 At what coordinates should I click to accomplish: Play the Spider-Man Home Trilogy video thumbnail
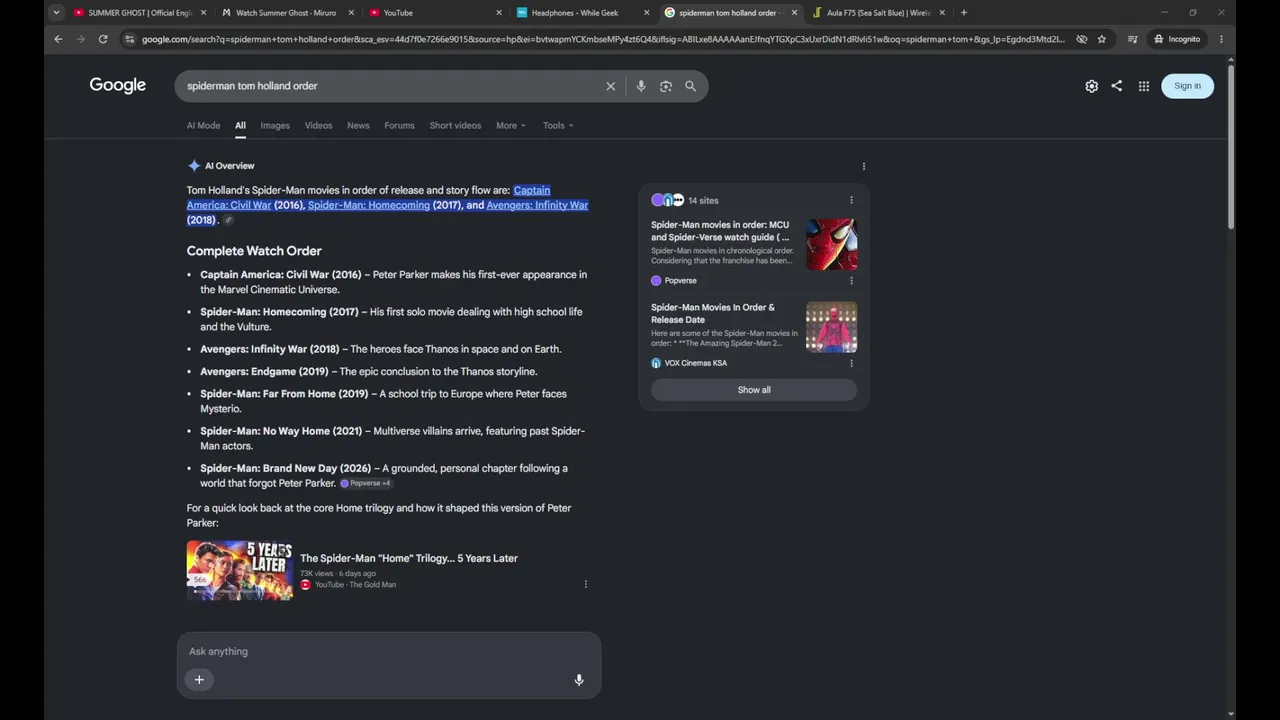click(x=240, y=570)
